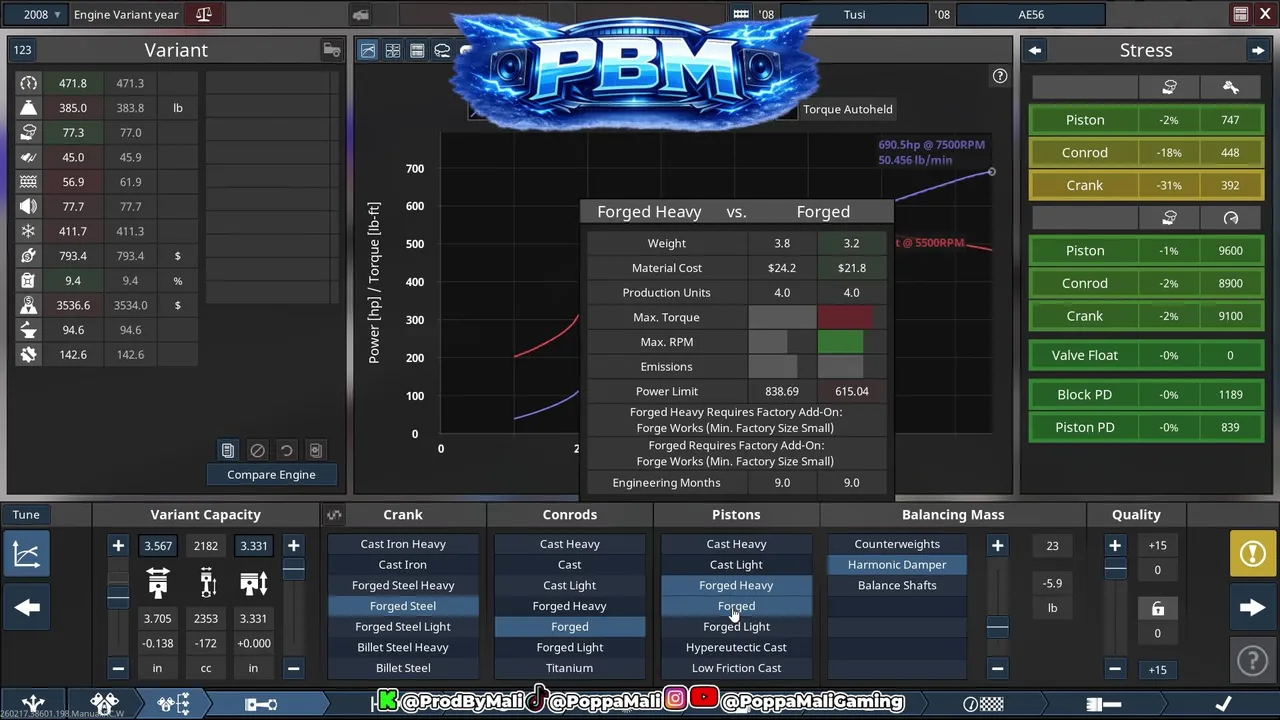Click the Block PD stress row
The height and width of the screenshot is (720, 1280).
click(x=1146, y=394)
